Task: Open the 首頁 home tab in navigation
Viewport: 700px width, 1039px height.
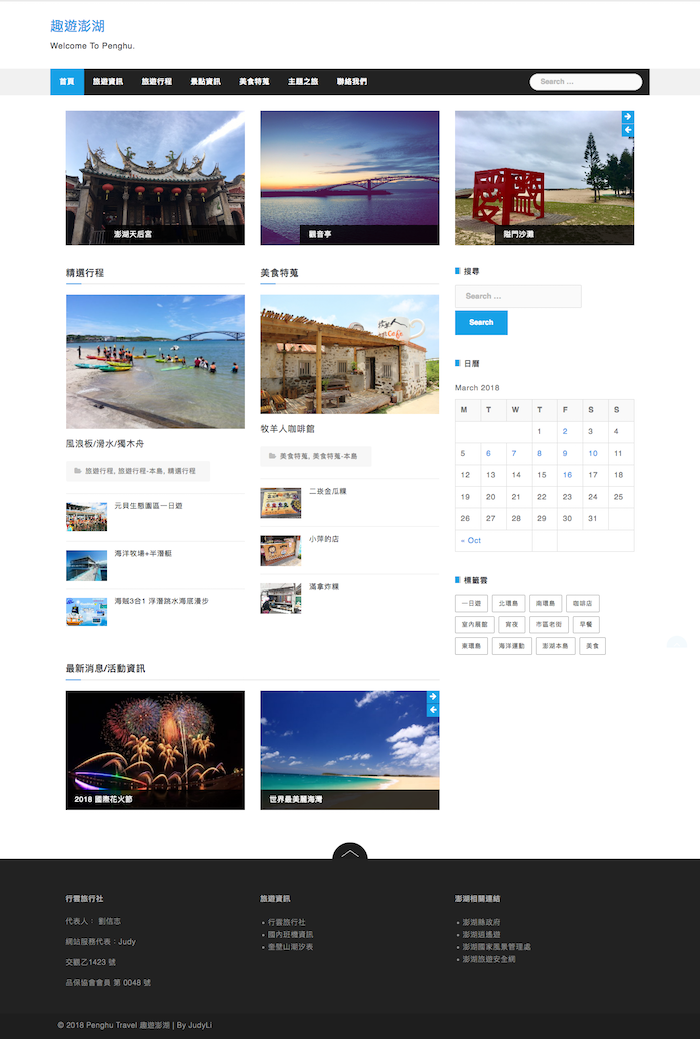Action: (66, 82)
